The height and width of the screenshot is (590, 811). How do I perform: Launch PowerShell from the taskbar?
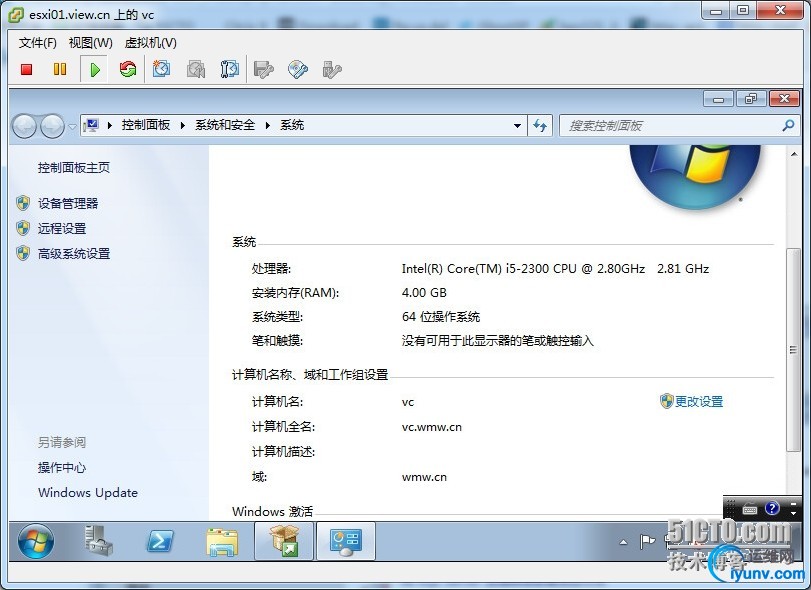pyautogui.click(x=159, y=541)
